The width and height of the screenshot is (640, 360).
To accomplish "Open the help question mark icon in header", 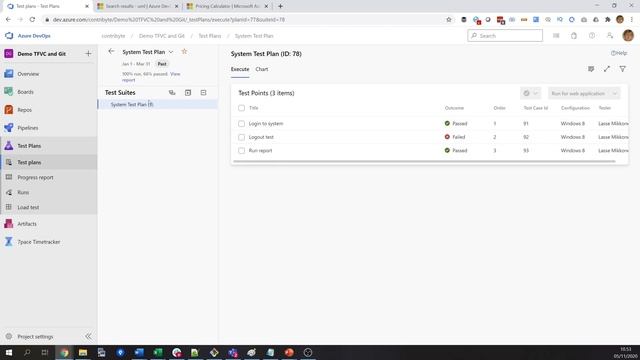I will 592,36.
